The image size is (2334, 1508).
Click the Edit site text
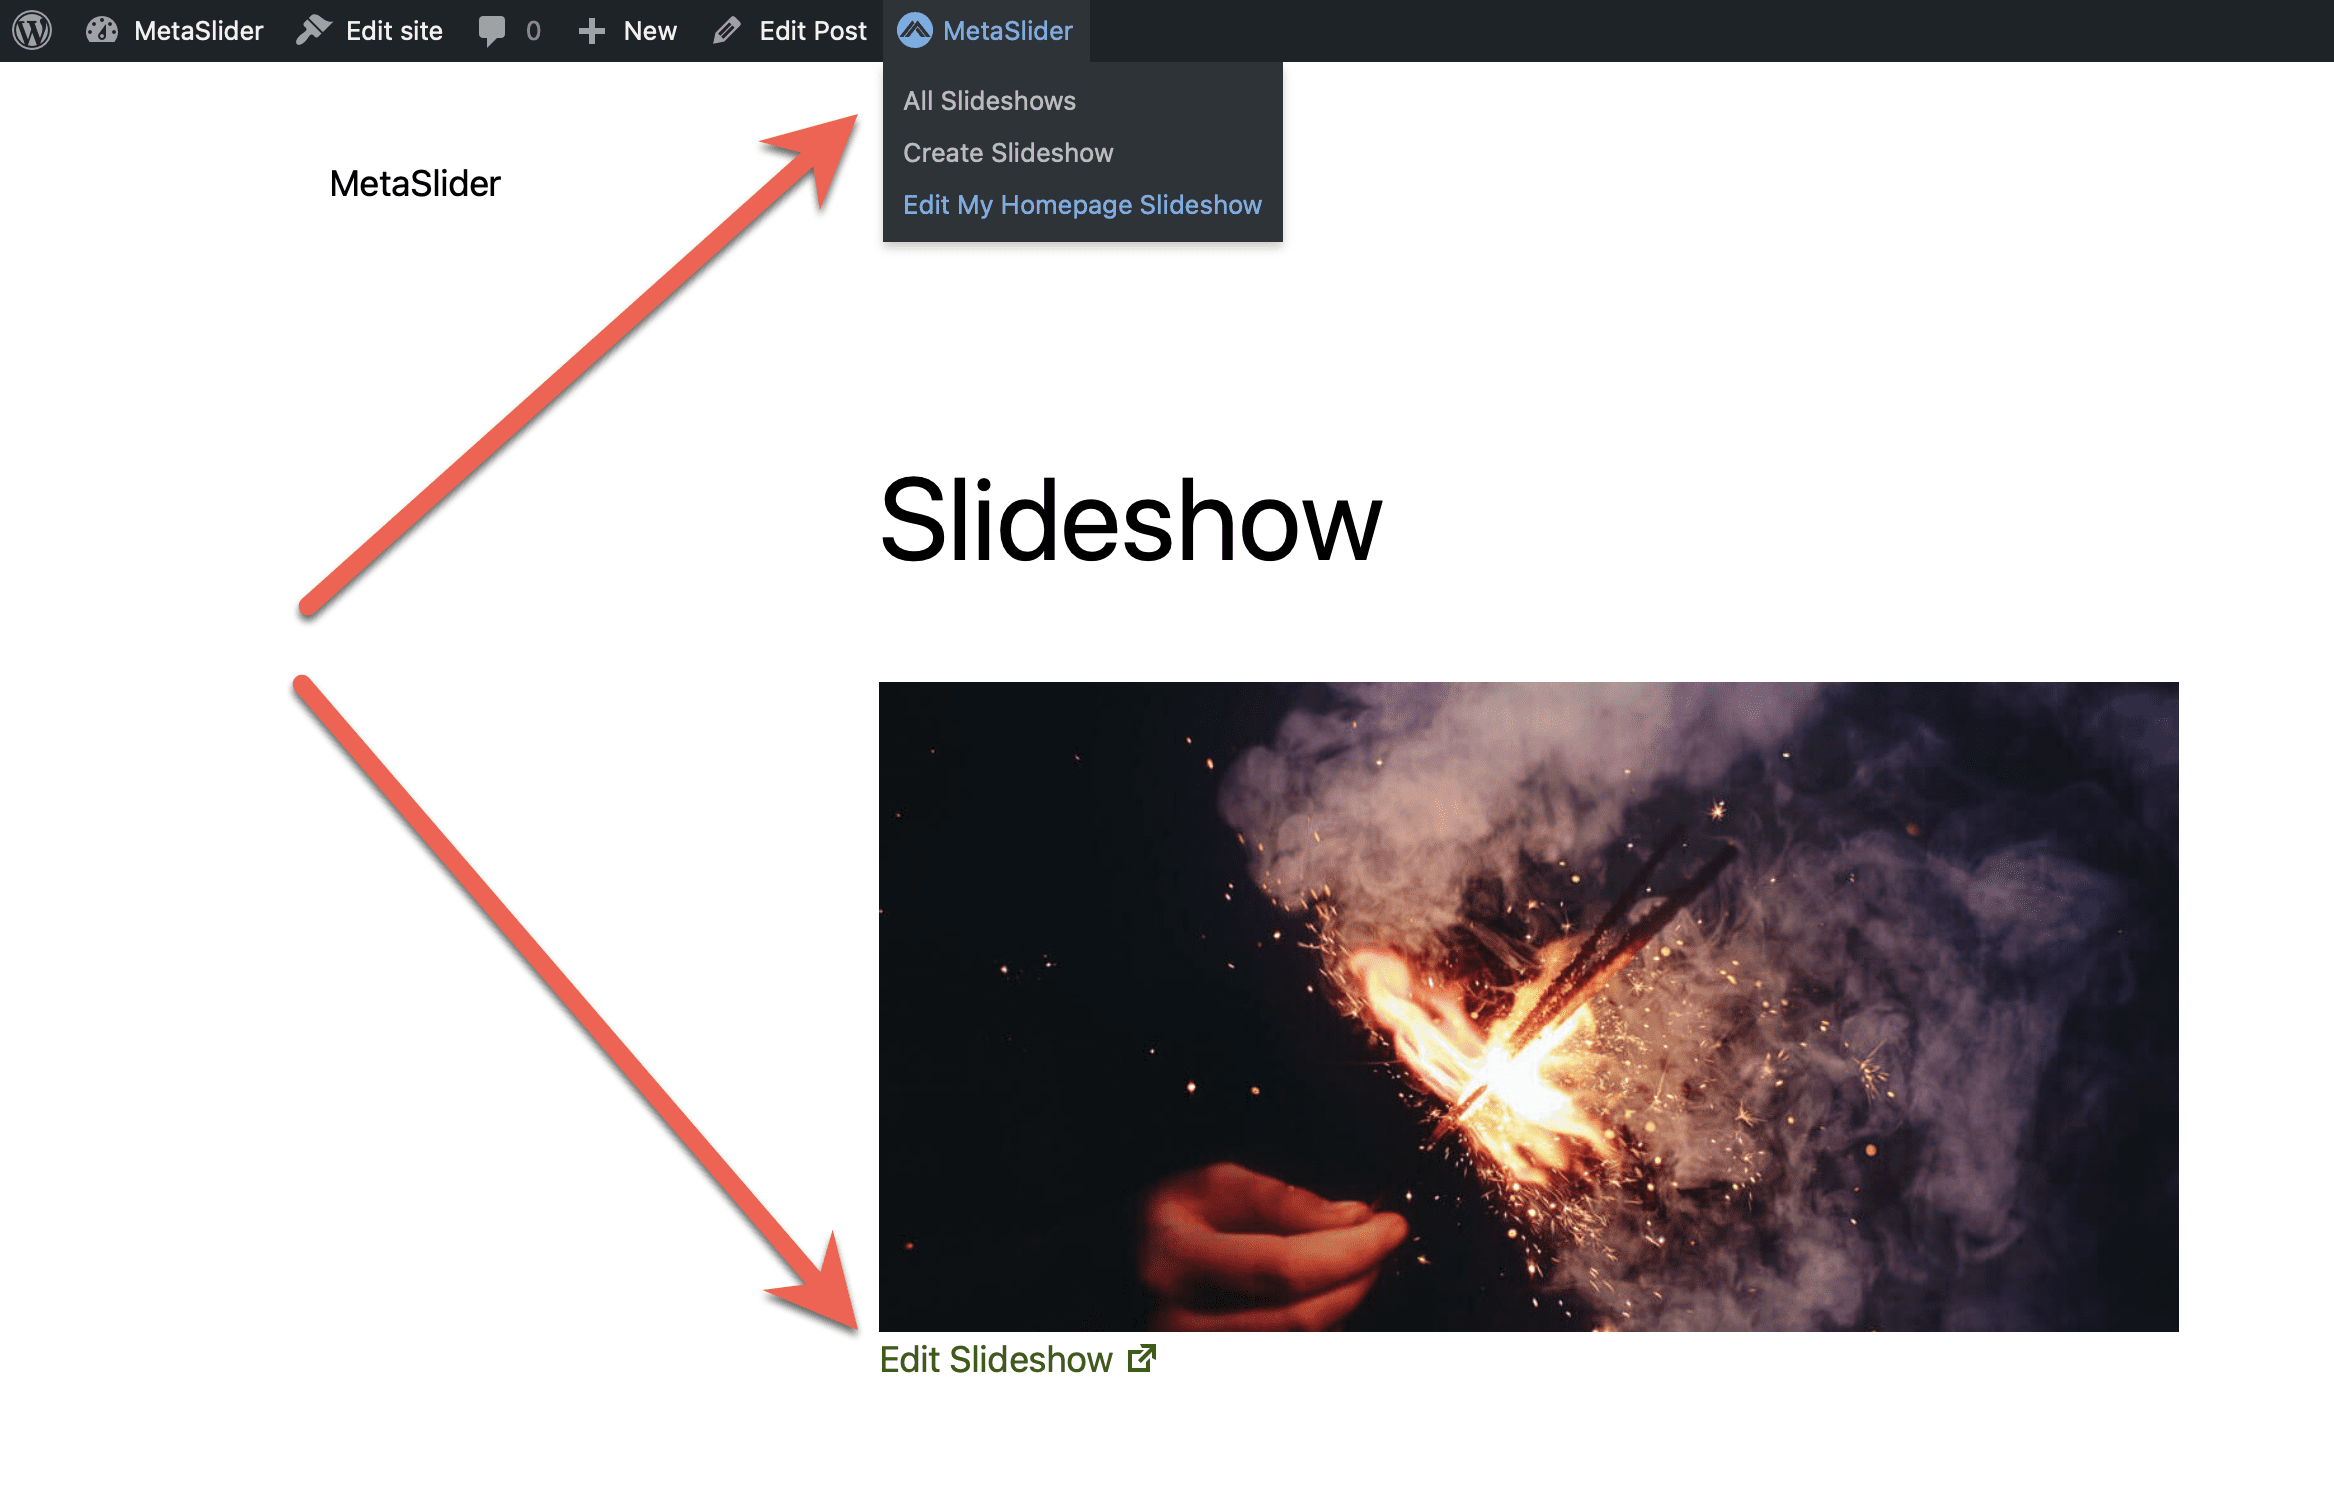pos(394,31)
